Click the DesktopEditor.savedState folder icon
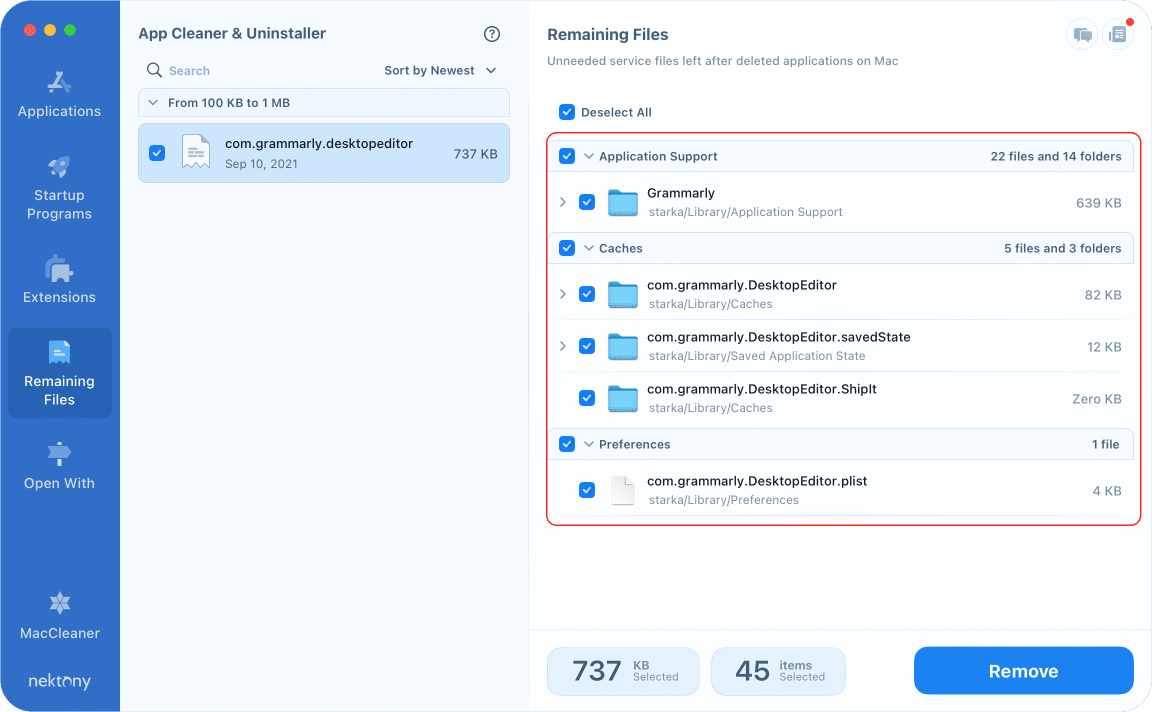The width and height of the screenshot is (1152, 712). point(622,346)
